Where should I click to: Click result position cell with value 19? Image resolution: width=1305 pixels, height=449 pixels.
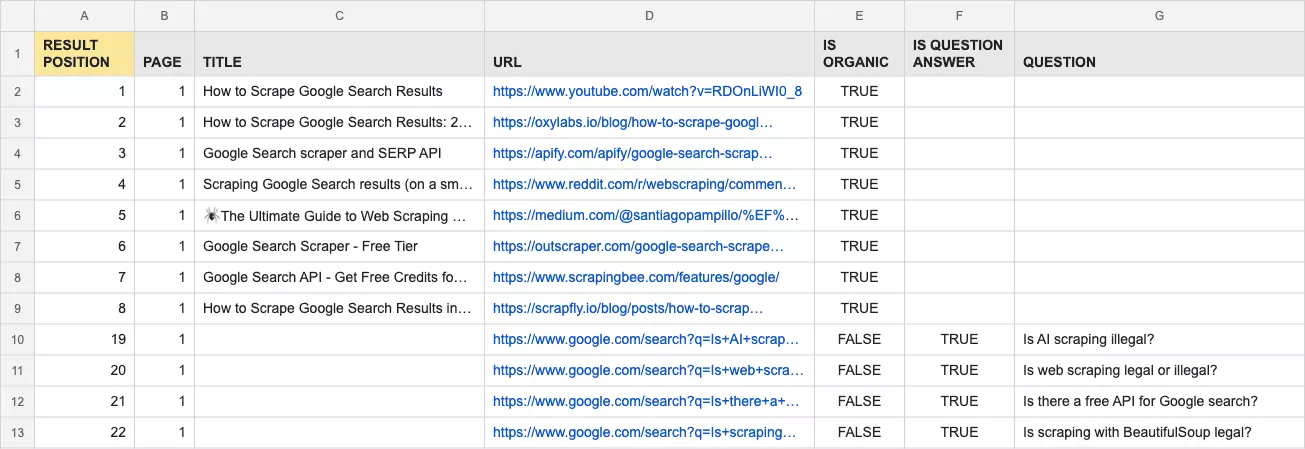[84, 339]
